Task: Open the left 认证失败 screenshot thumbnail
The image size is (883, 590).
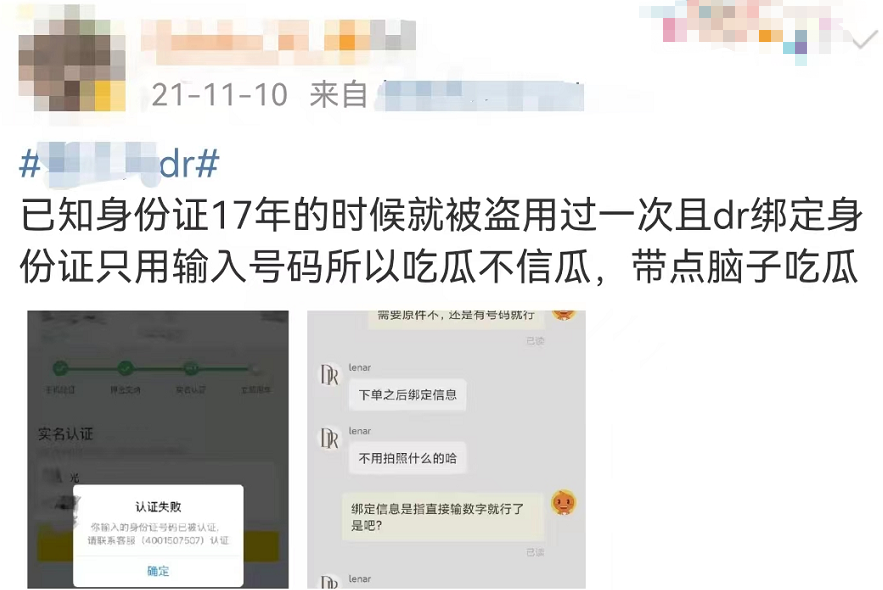Action: [158, 449]
